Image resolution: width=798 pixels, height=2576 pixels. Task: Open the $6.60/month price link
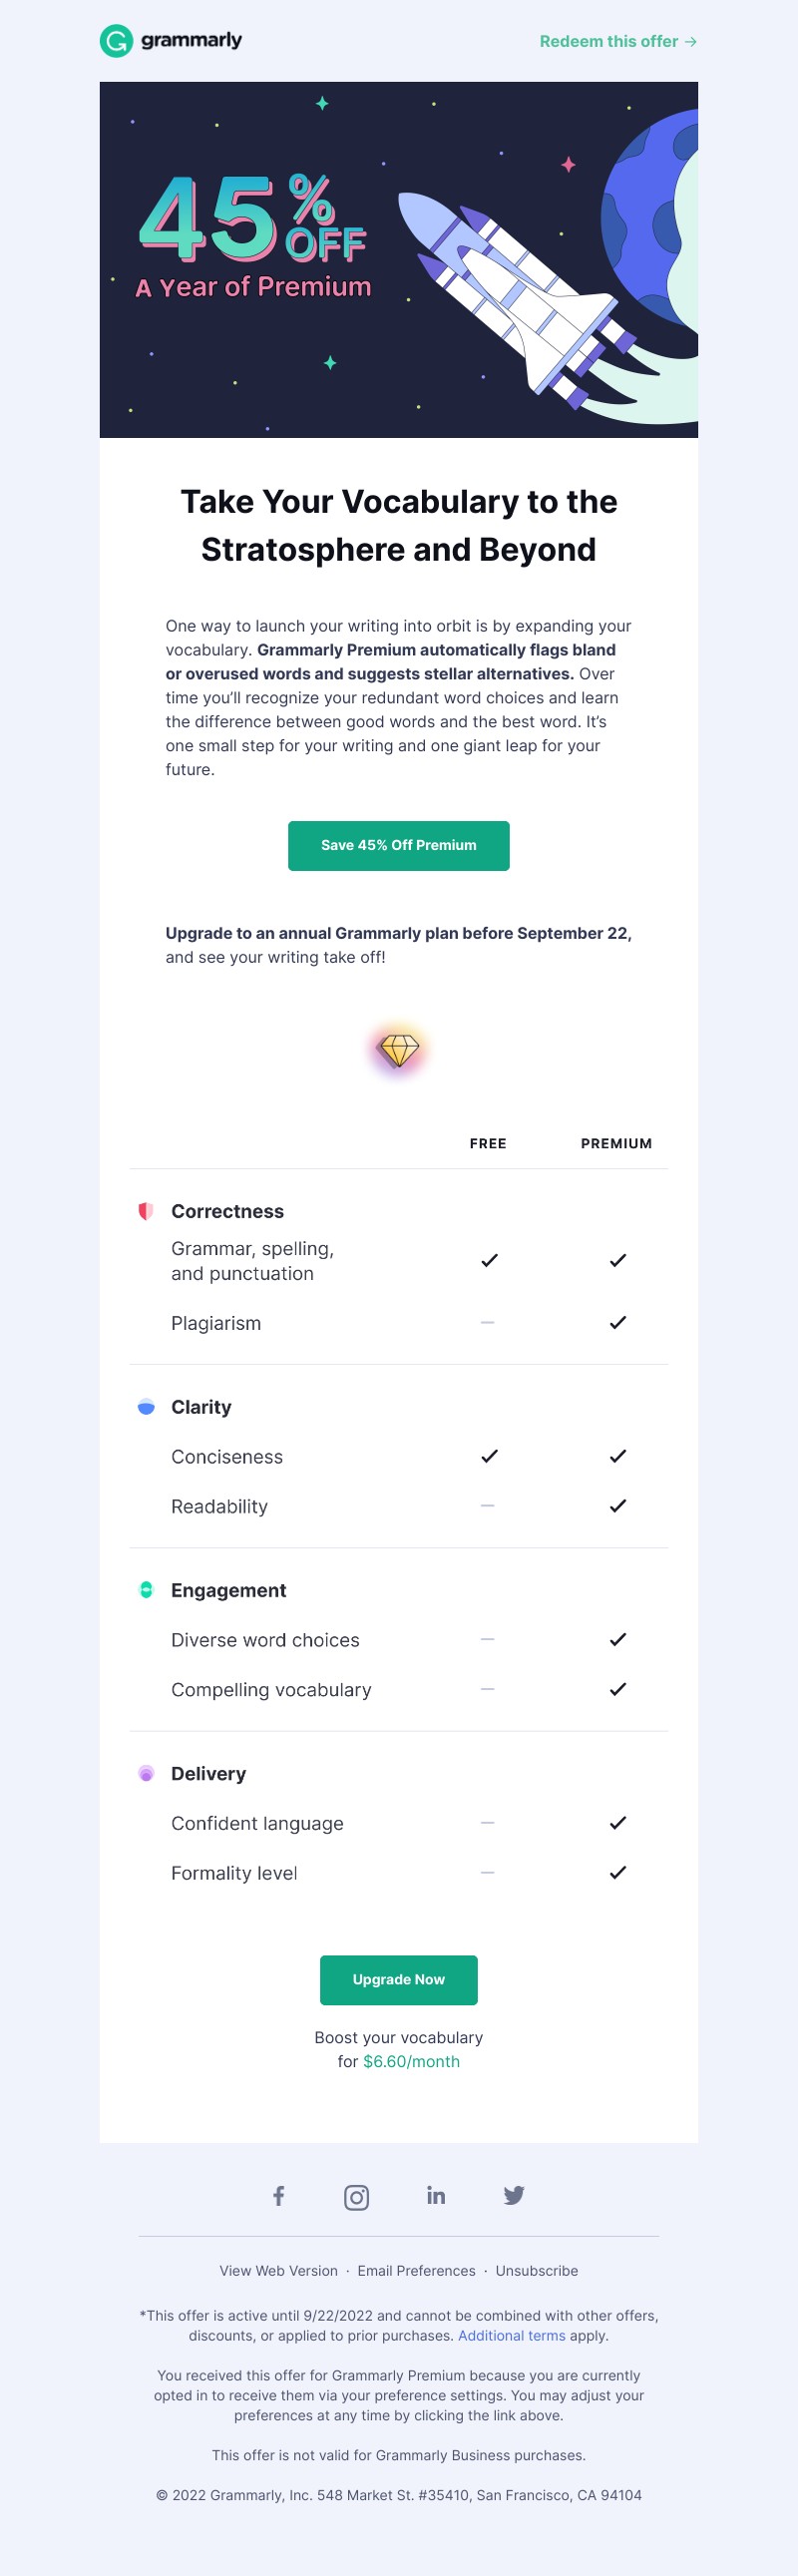pos(411,2061)
